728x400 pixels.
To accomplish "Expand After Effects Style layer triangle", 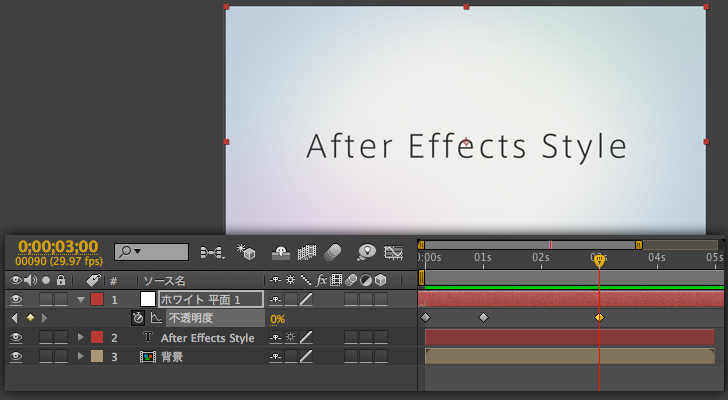I will coord(81,337).
